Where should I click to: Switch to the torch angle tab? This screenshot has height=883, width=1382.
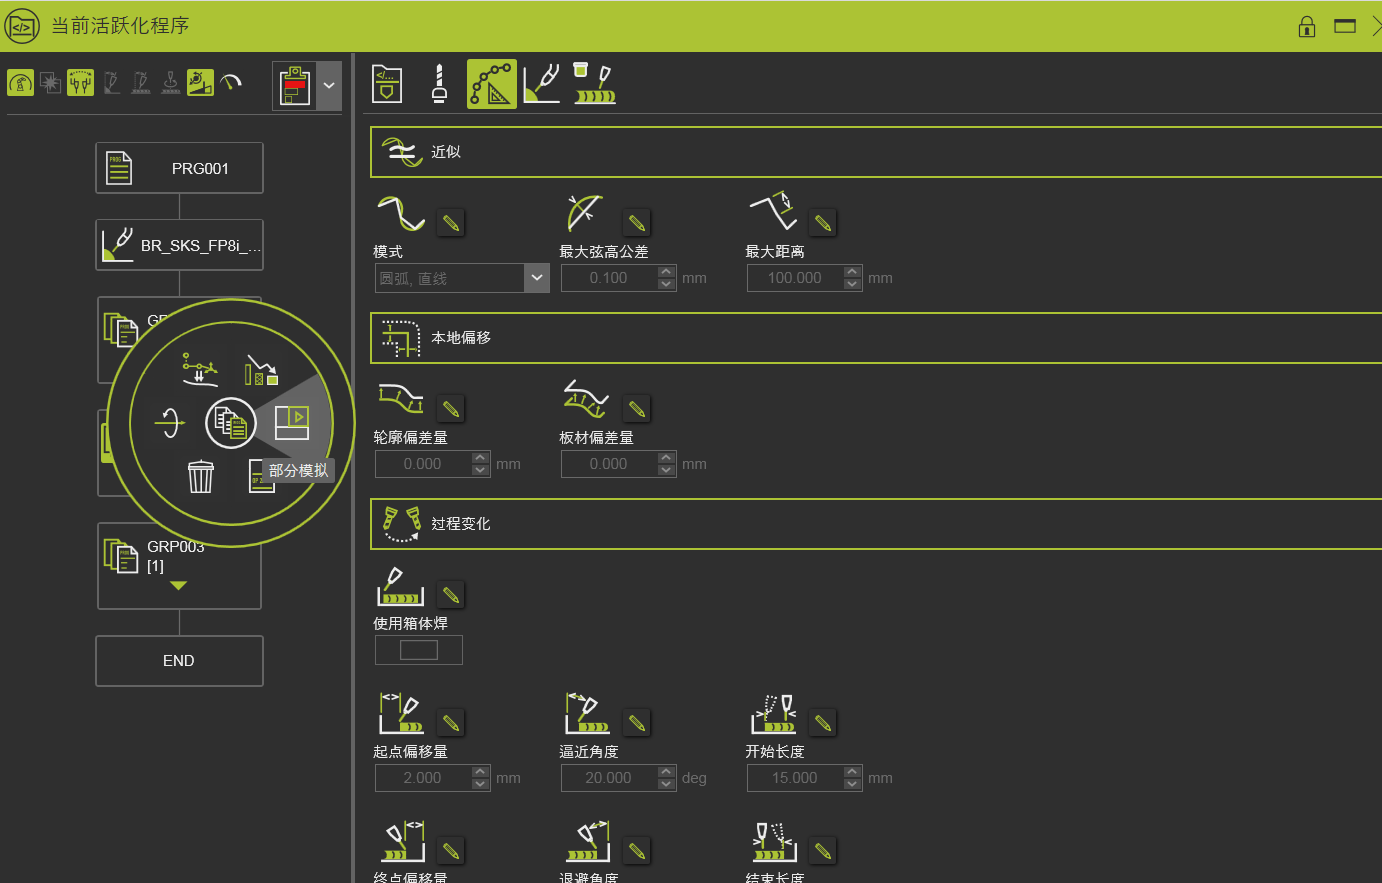(x=541, y=84)
